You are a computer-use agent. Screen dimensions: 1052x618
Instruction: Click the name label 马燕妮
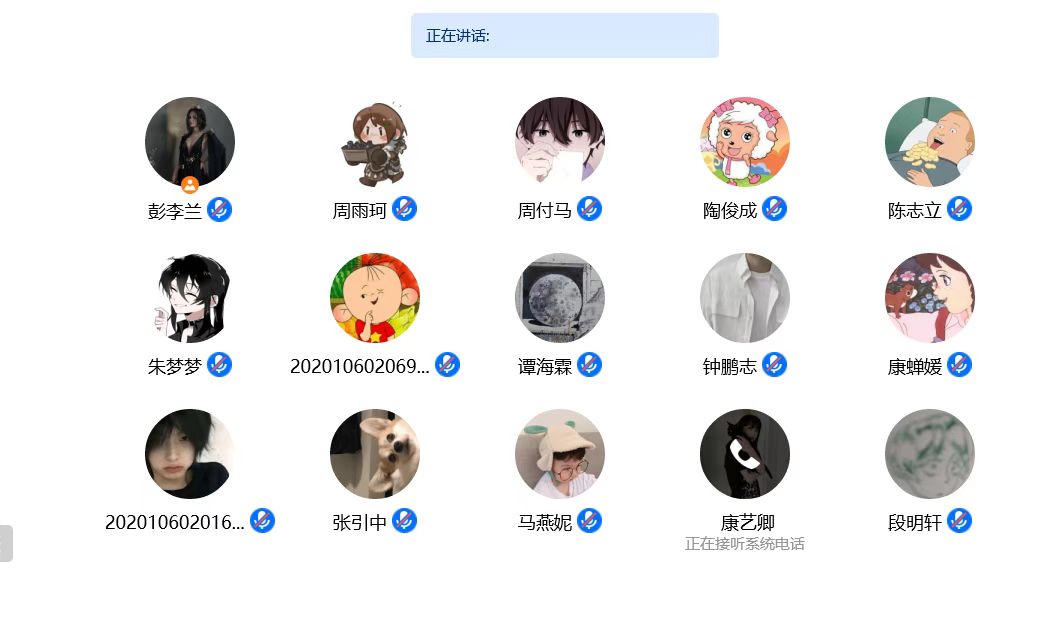544,522
